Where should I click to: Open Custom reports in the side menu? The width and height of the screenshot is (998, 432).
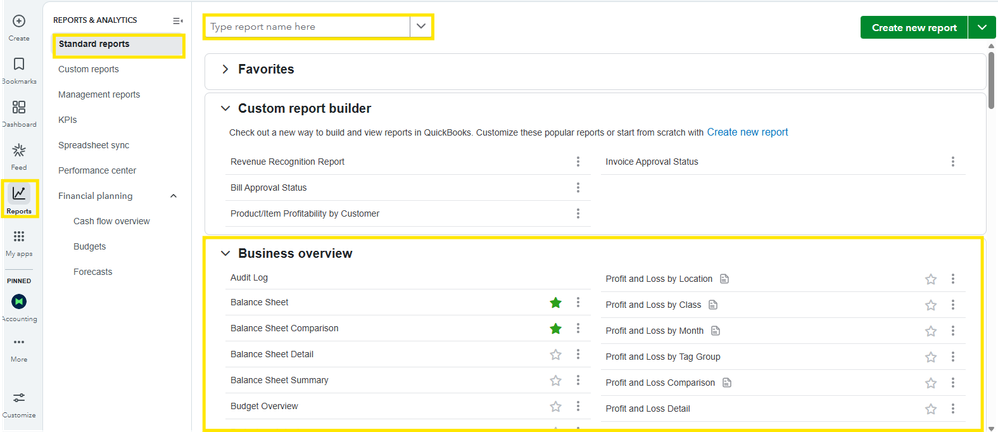(88, 69)
